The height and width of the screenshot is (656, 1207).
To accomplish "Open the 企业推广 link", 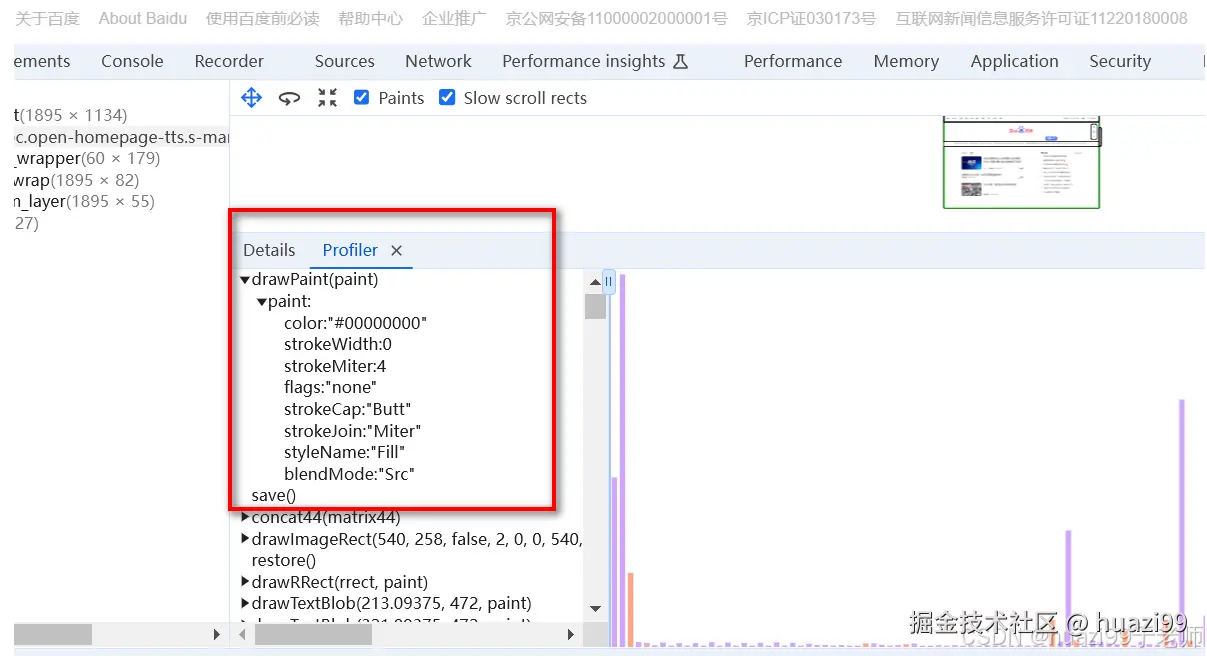I will pos(454,18).
